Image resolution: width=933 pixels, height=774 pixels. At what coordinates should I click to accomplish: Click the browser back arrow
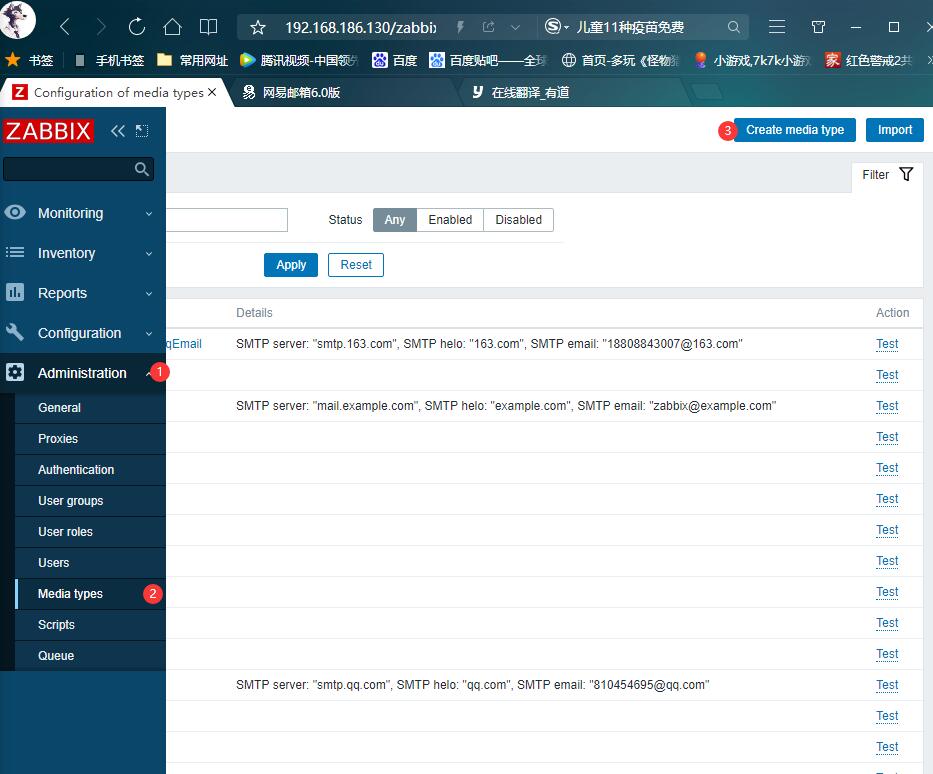(x=65, y=27)
